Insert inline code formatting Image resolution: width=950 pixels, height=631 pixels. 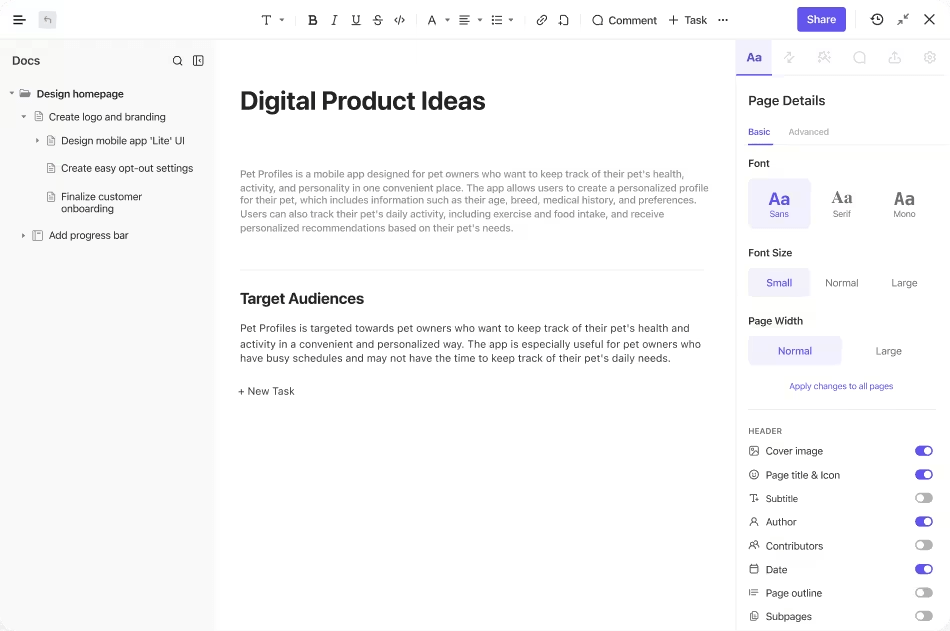tap(399, 20)
